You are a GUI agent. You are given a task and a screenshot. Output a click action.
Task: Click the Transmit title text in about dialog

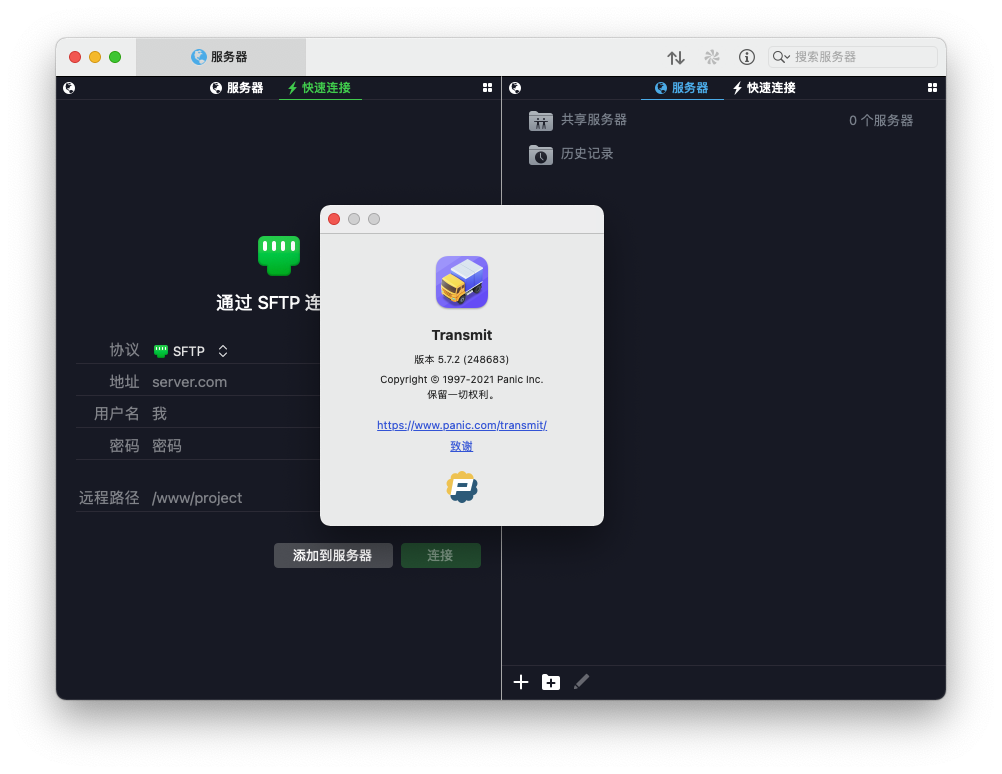(x=461, y=335)
